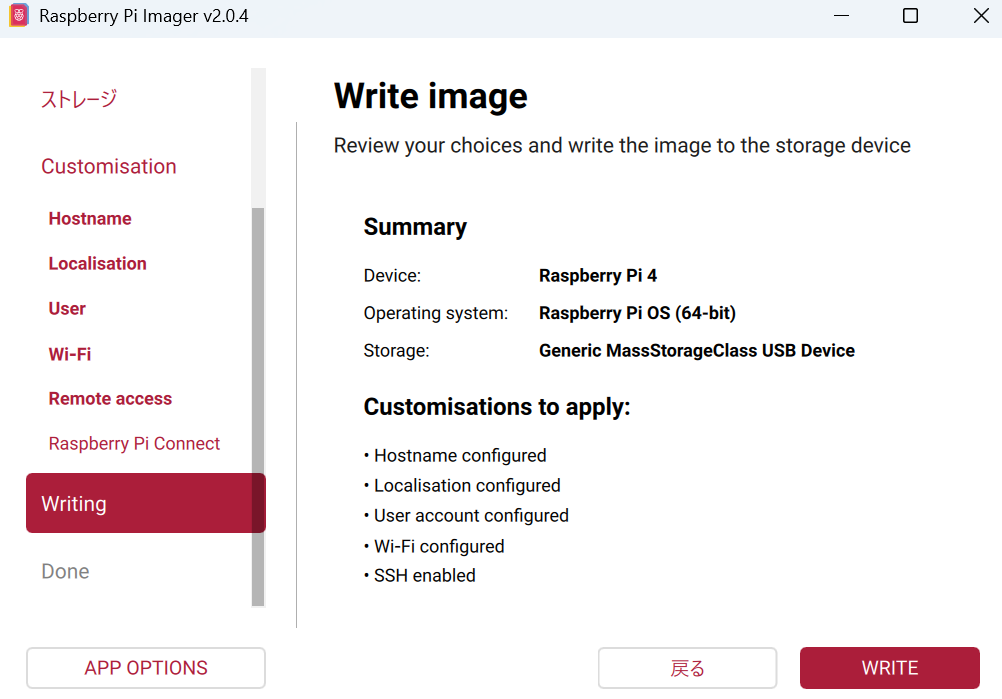Click the 戻る back button

click(687, 668)
